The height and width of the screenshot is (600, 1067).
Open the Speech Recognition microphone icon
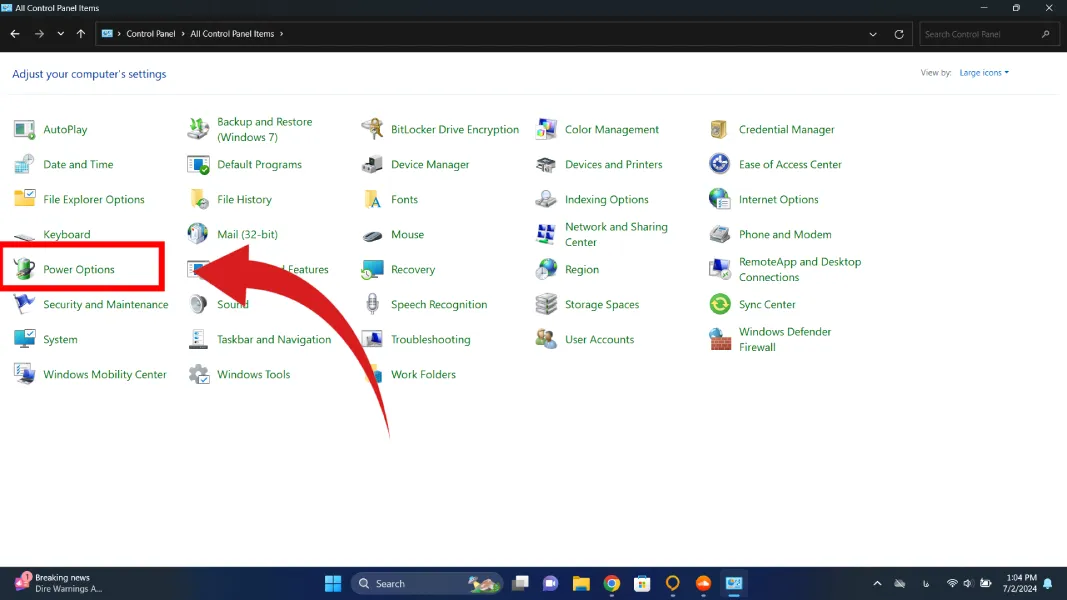pyautogui.click(x=372, y=304)
